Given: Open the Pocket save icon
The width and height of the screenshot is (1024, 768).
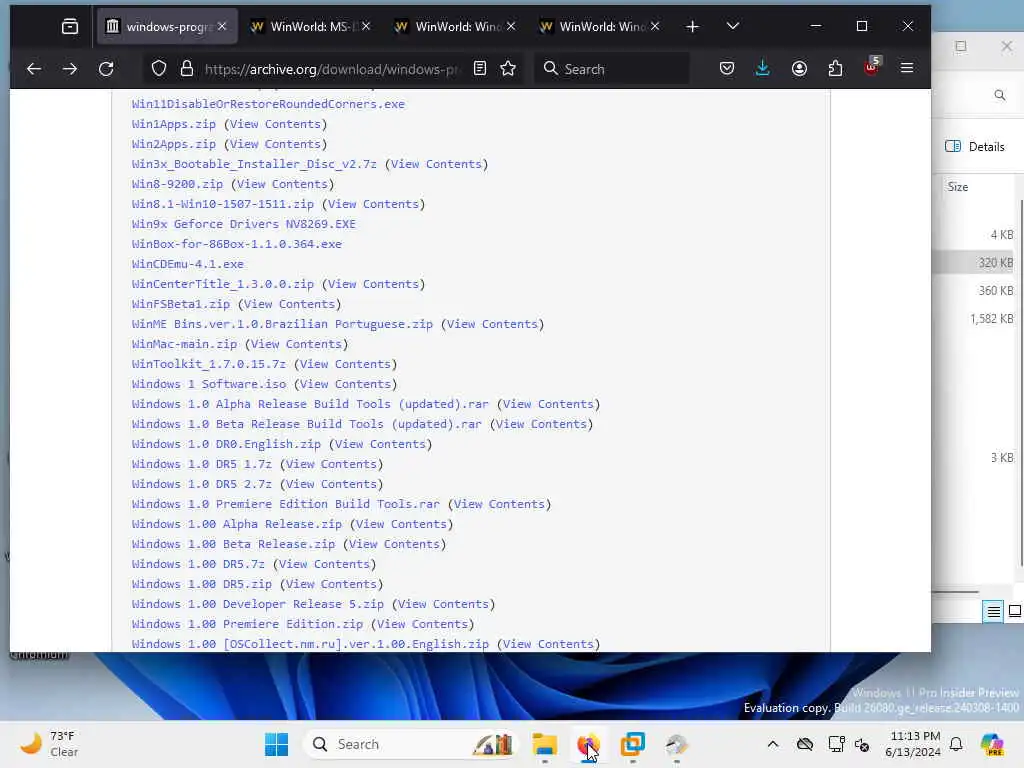Looking at the screenshot, I should (727, 69).
